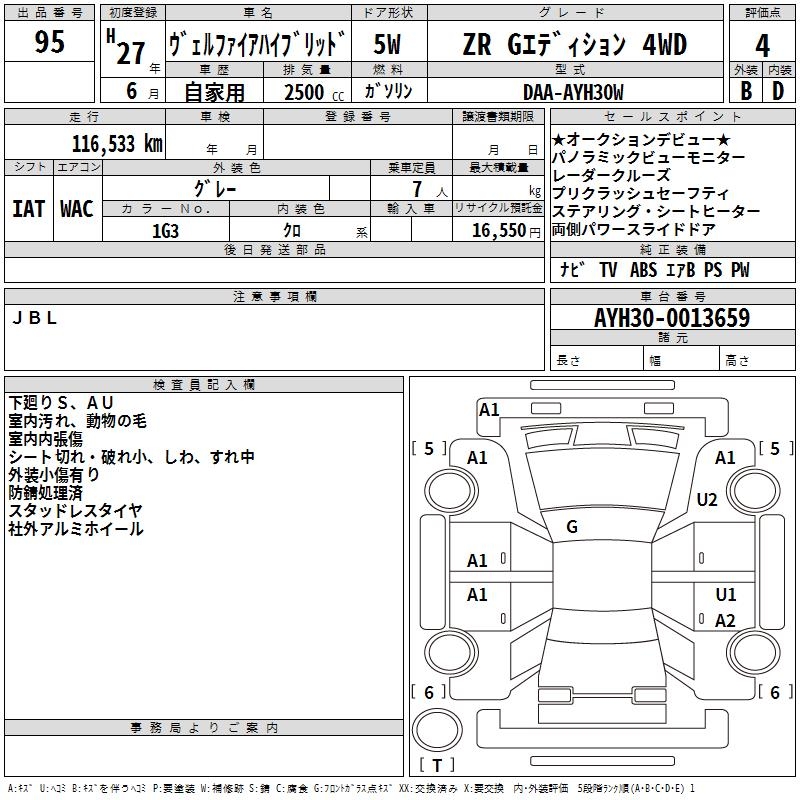
Task: Click the U1 dent mark on diagram
Action: 726,594
